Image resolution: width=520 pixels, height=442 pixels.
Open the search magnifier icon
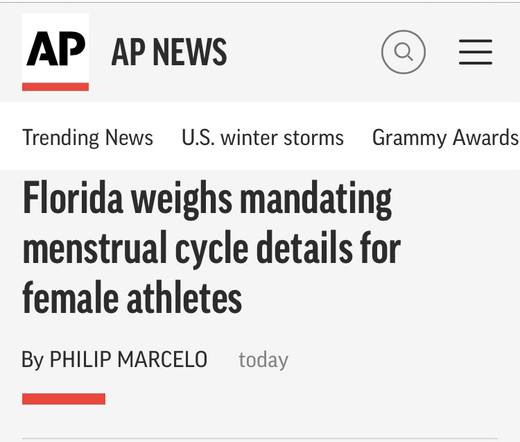403,52
